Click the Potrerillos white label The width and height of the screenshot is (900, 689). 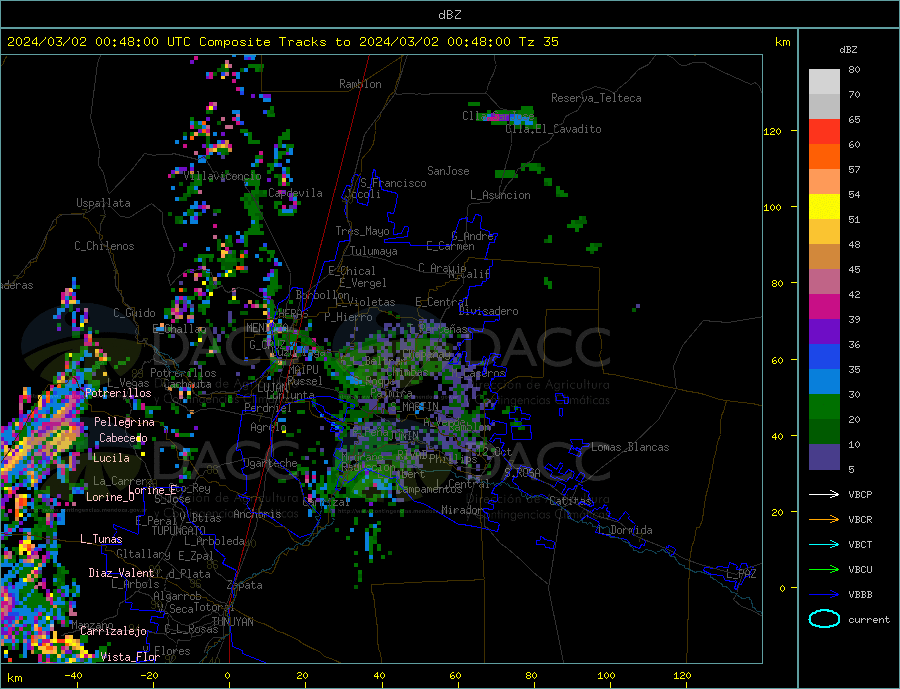coord(118,393)
